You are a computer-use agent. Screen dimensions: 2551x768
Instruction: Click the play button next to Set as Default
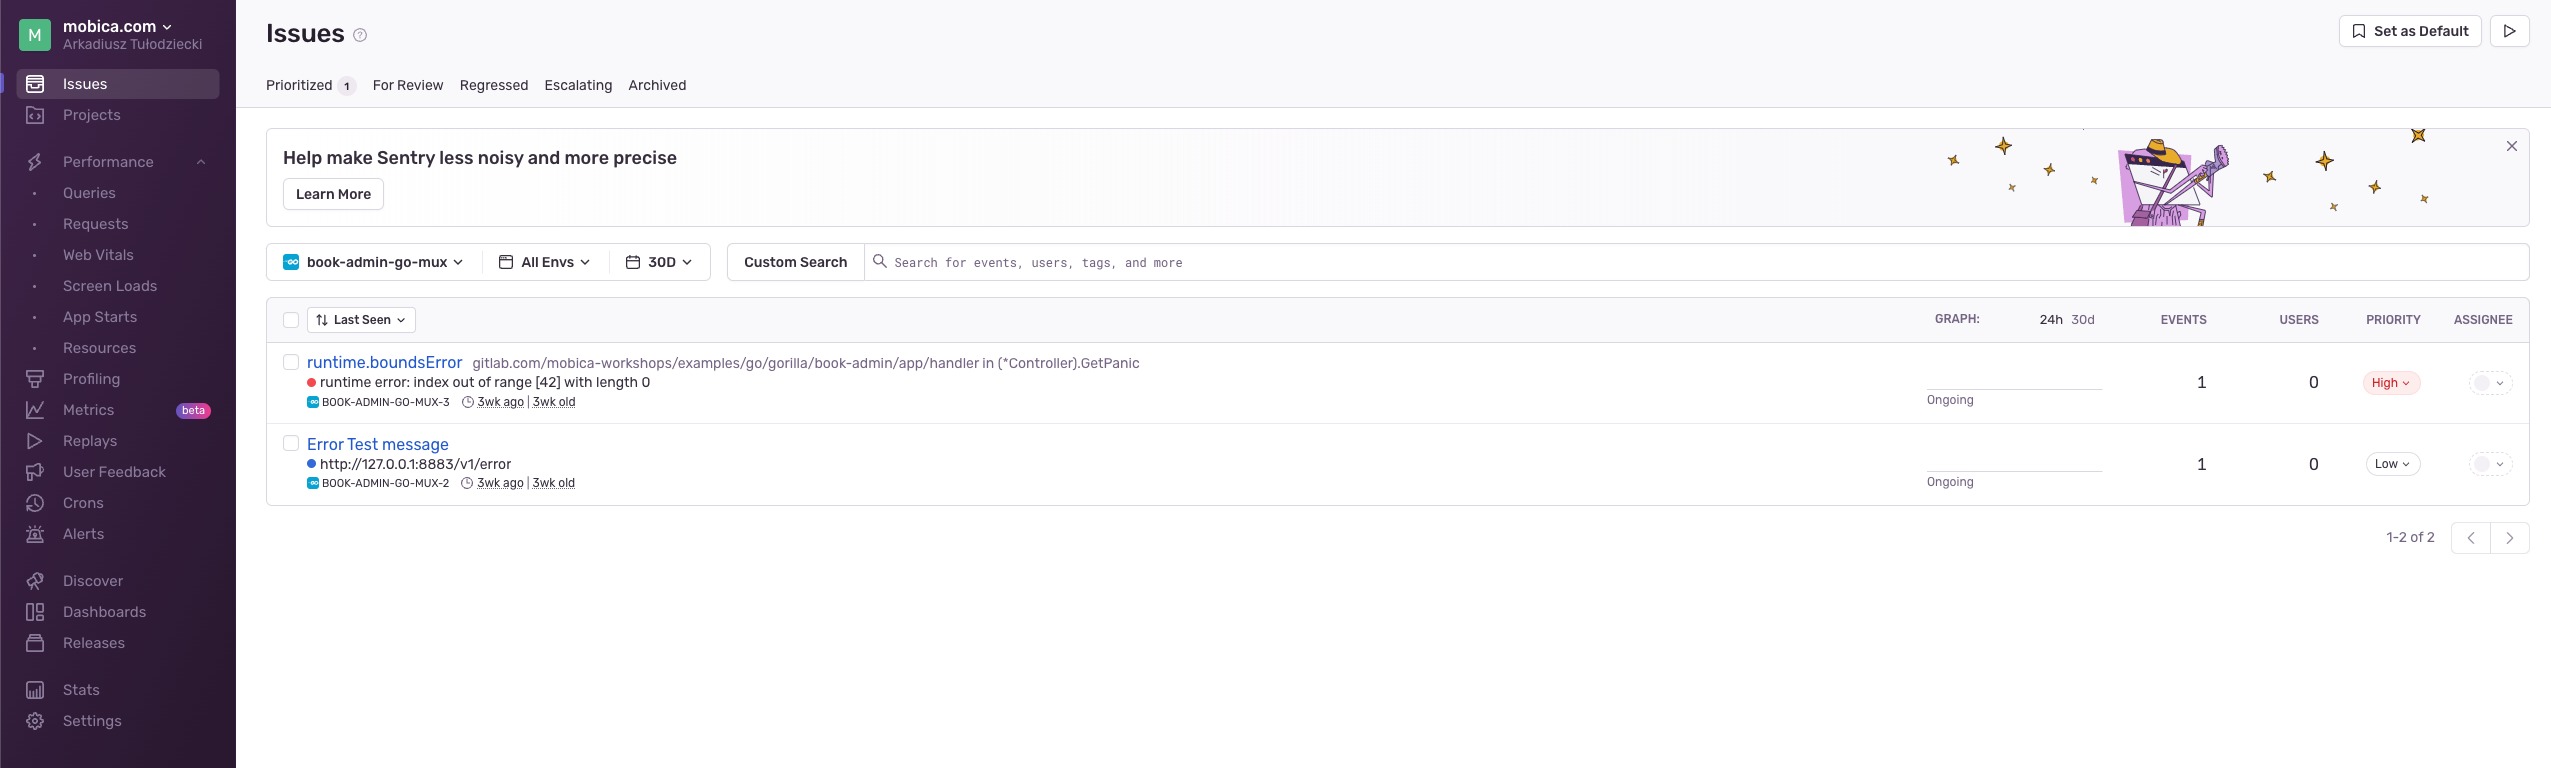tap(2509, 31)
